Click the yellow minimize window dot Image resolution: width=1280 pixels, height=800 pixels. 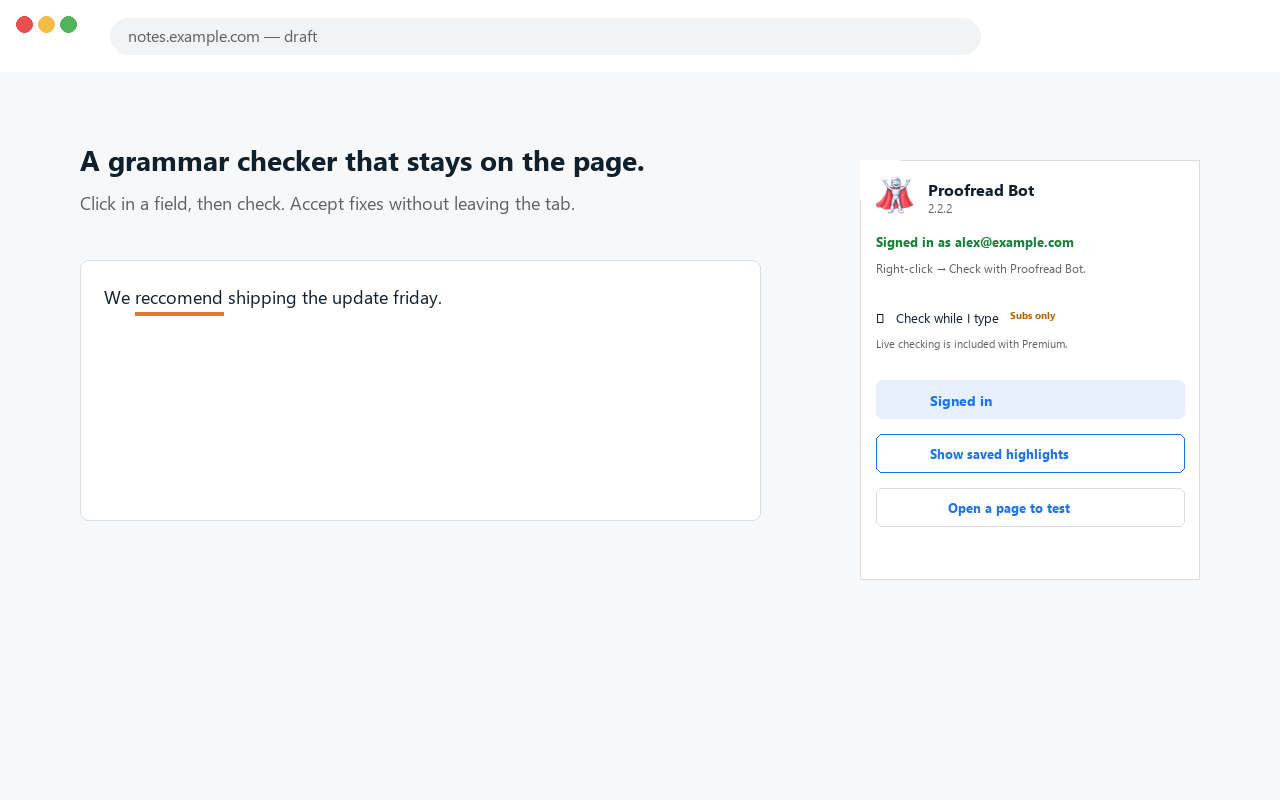(47, 25)
